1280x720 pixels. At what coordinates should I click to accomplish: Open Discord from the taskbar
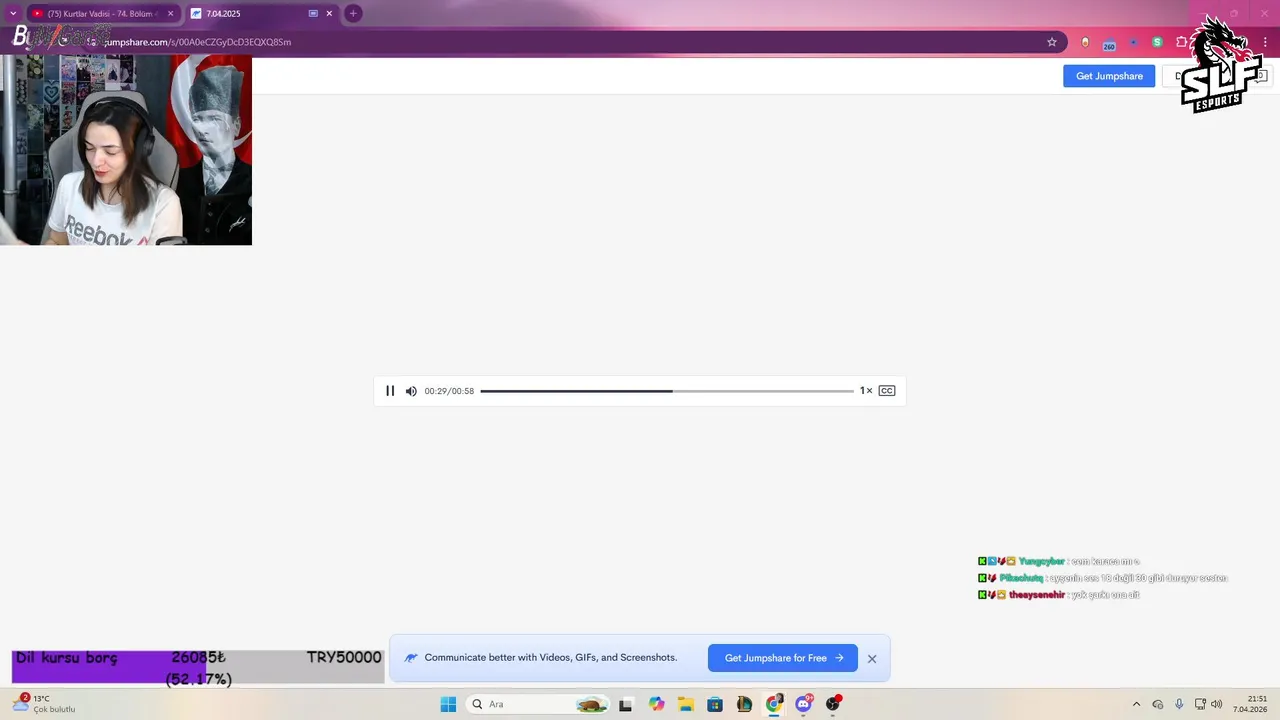(803, 704)
